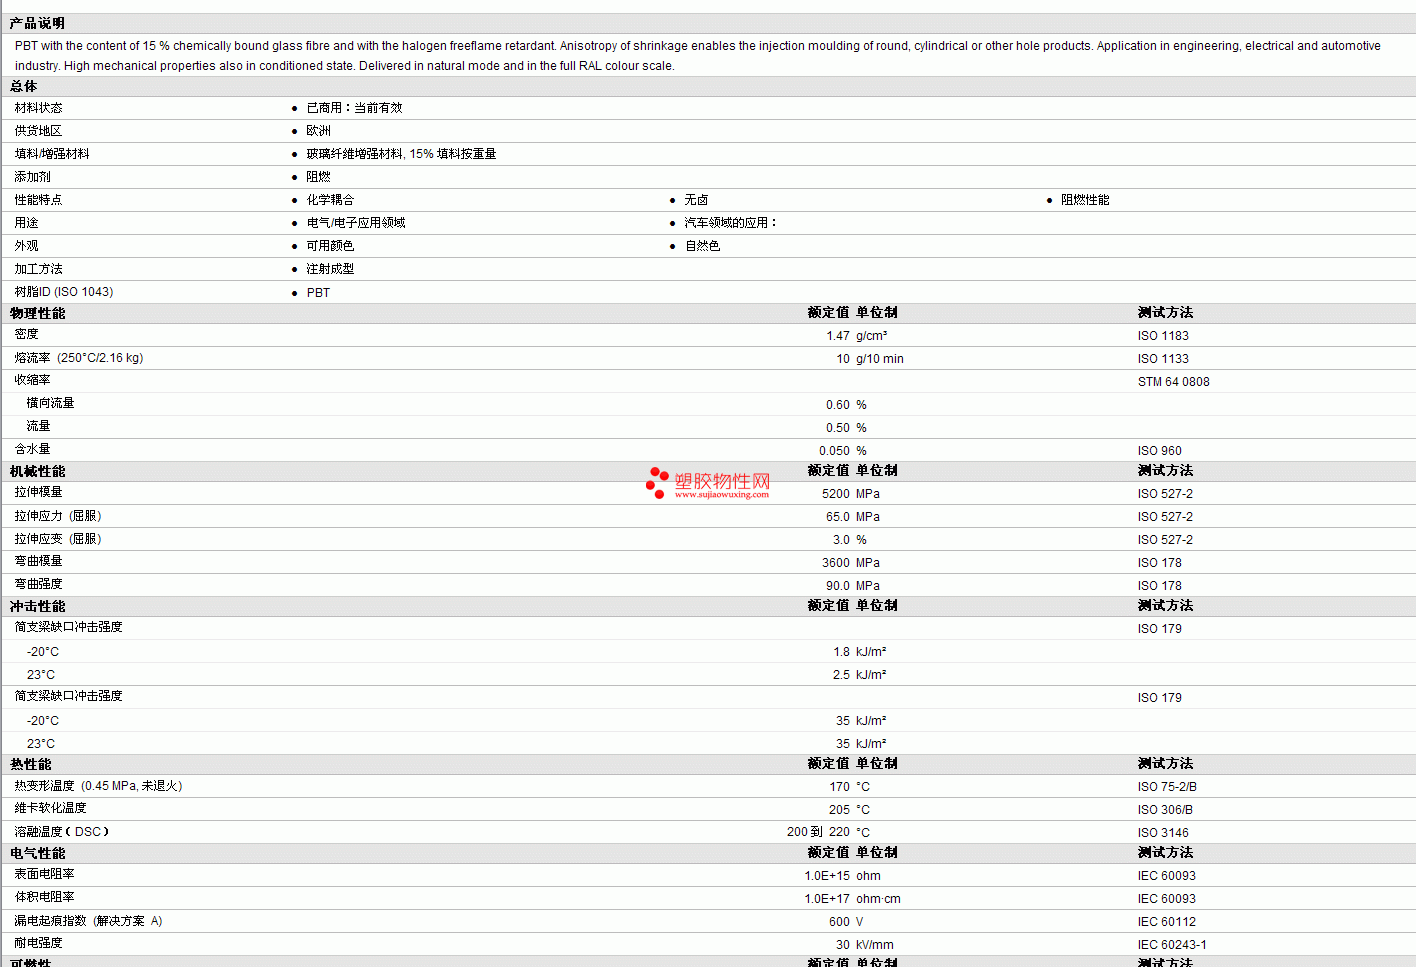Select the 拉伸模量 label
The height and width of the screenshot is (967, 1416).
point(38,492)
